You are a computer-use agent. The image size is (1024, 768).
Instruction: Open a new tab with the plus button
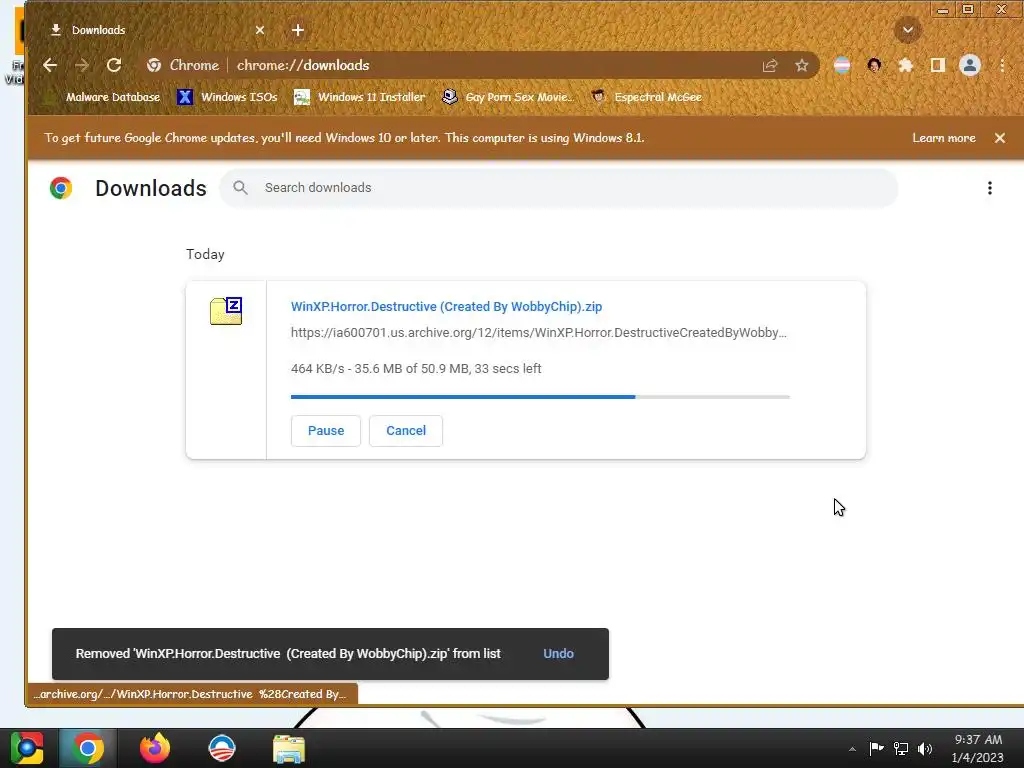click(298, 30)
